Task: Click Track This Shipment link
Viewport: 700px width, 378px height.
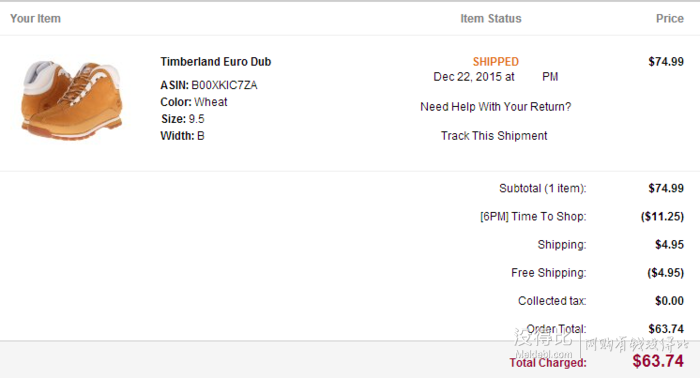Action: click(x=494, y=136)
